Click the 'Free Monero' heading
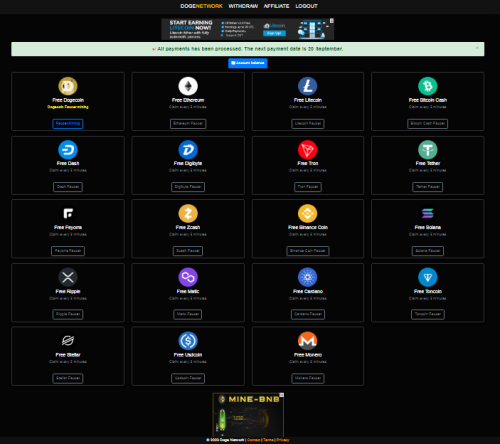Viewport: 500px width, 444px height. coord(308,355)
